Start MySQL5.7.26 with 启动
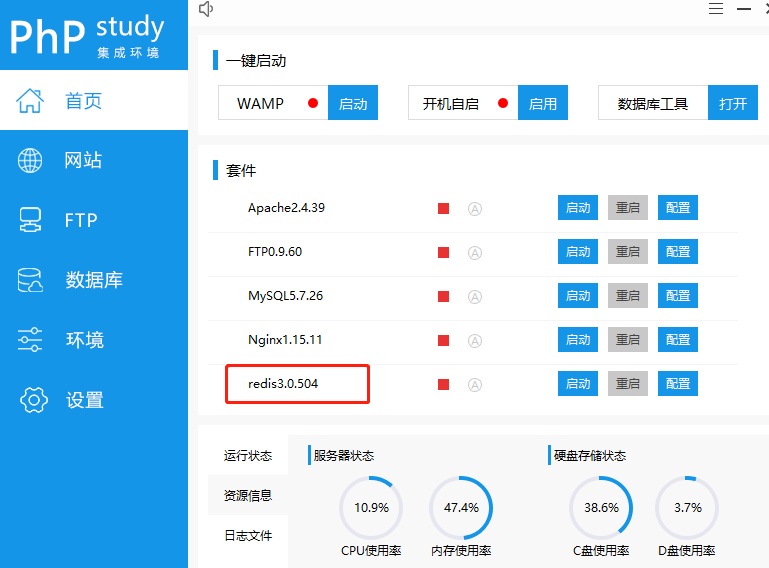The height and width of the screenshot is (568, 769). tap(578, 295)
